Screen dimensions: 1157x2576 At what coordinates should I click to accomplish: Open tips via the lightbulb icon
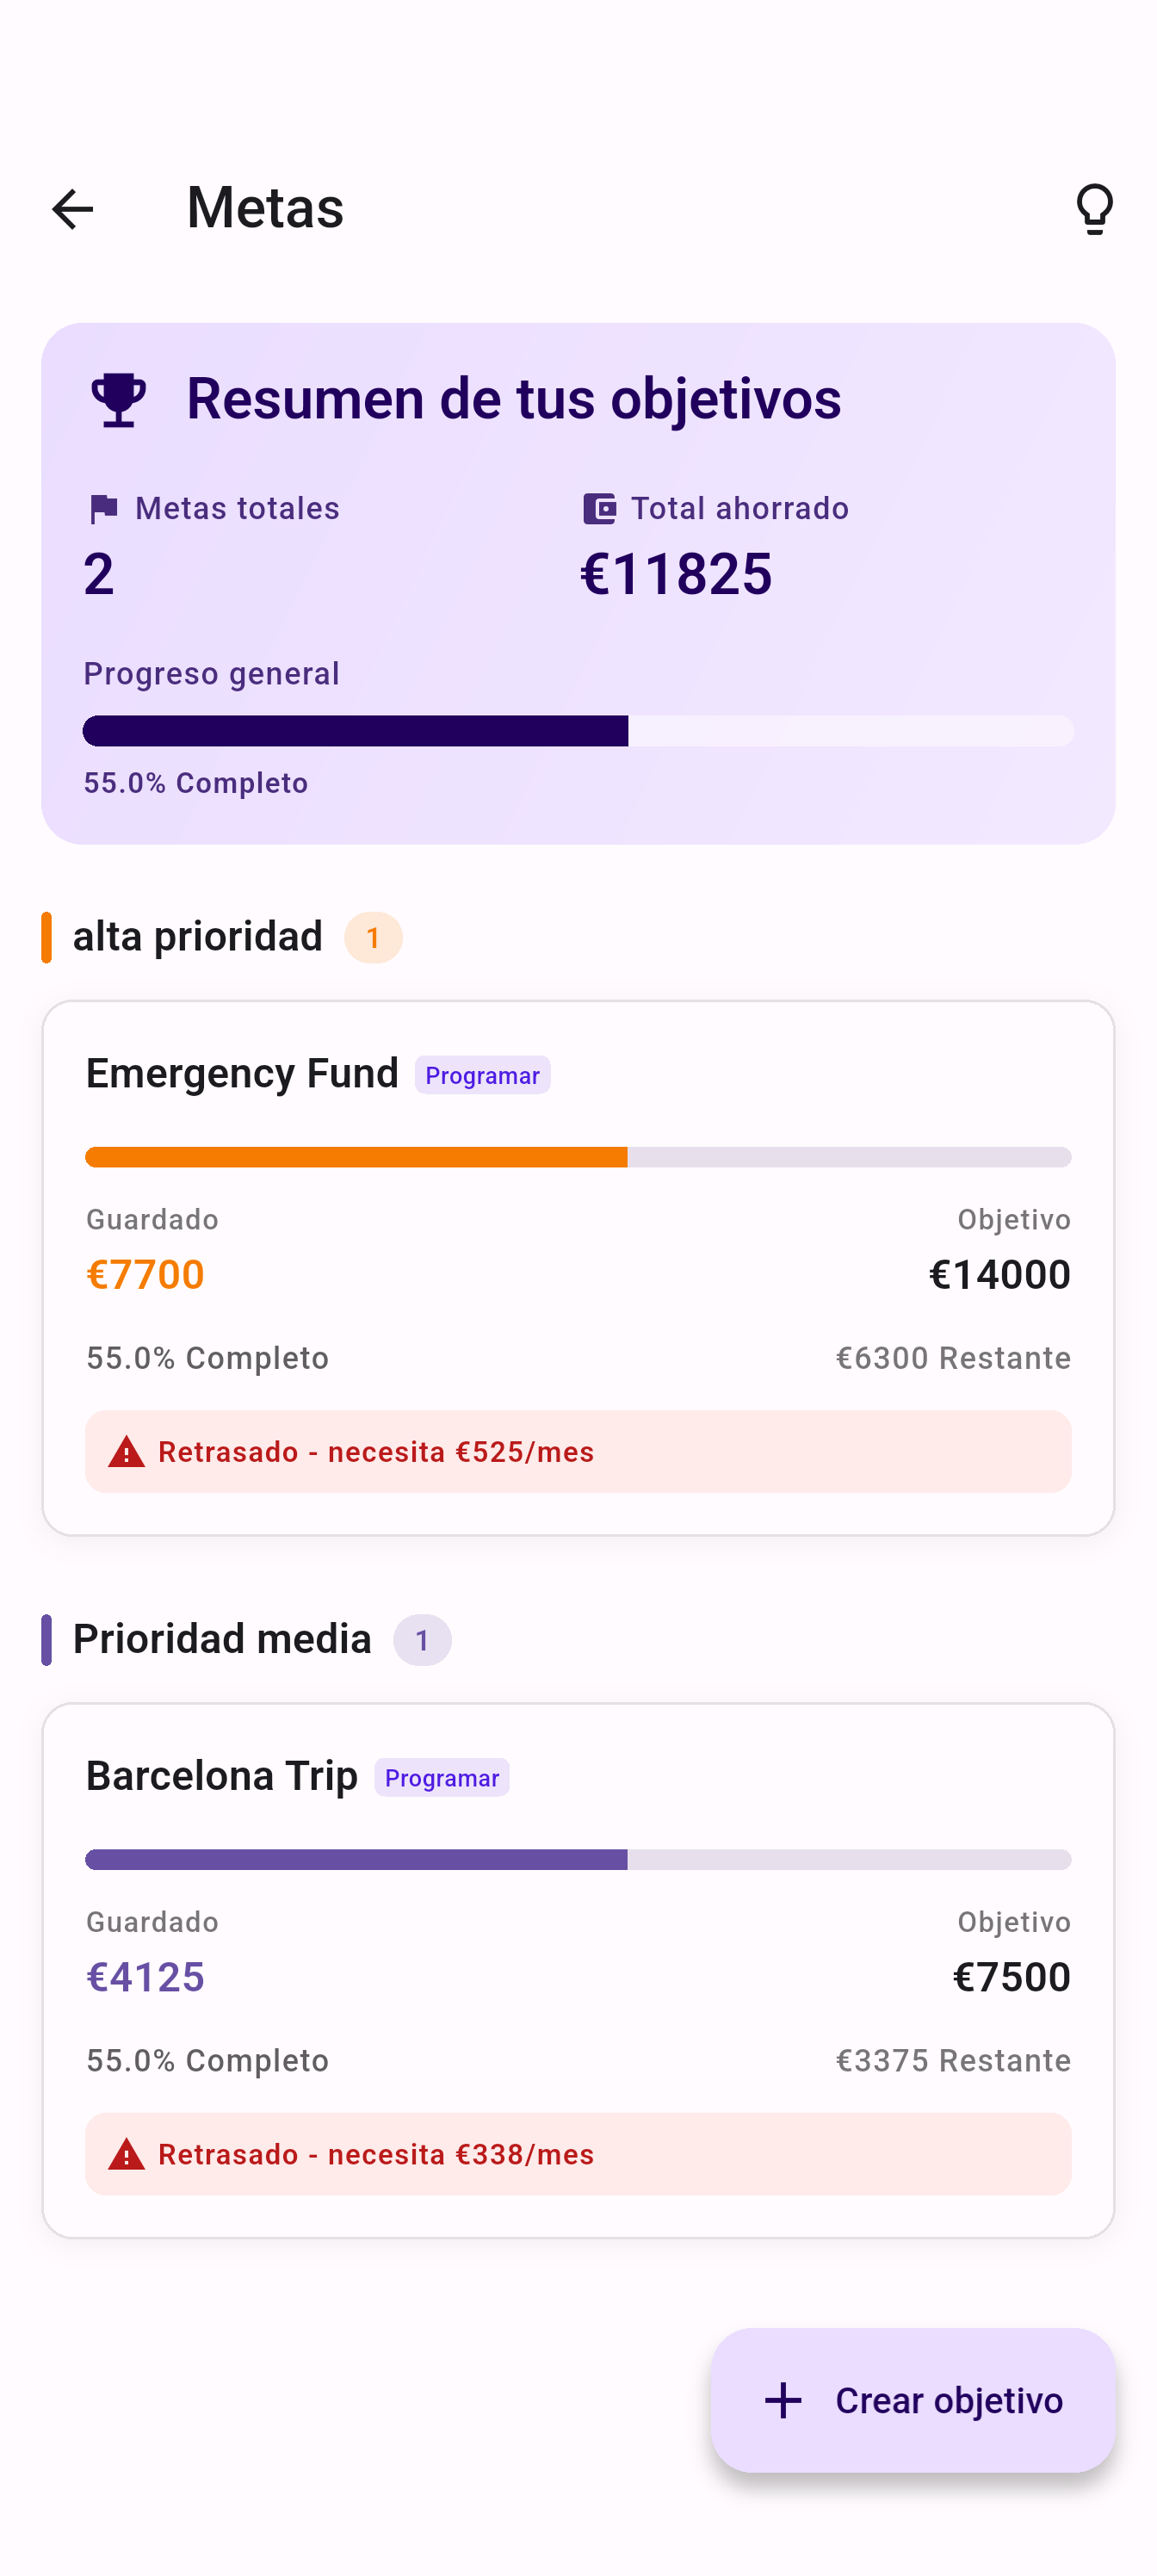click(x=1094, y=209)
